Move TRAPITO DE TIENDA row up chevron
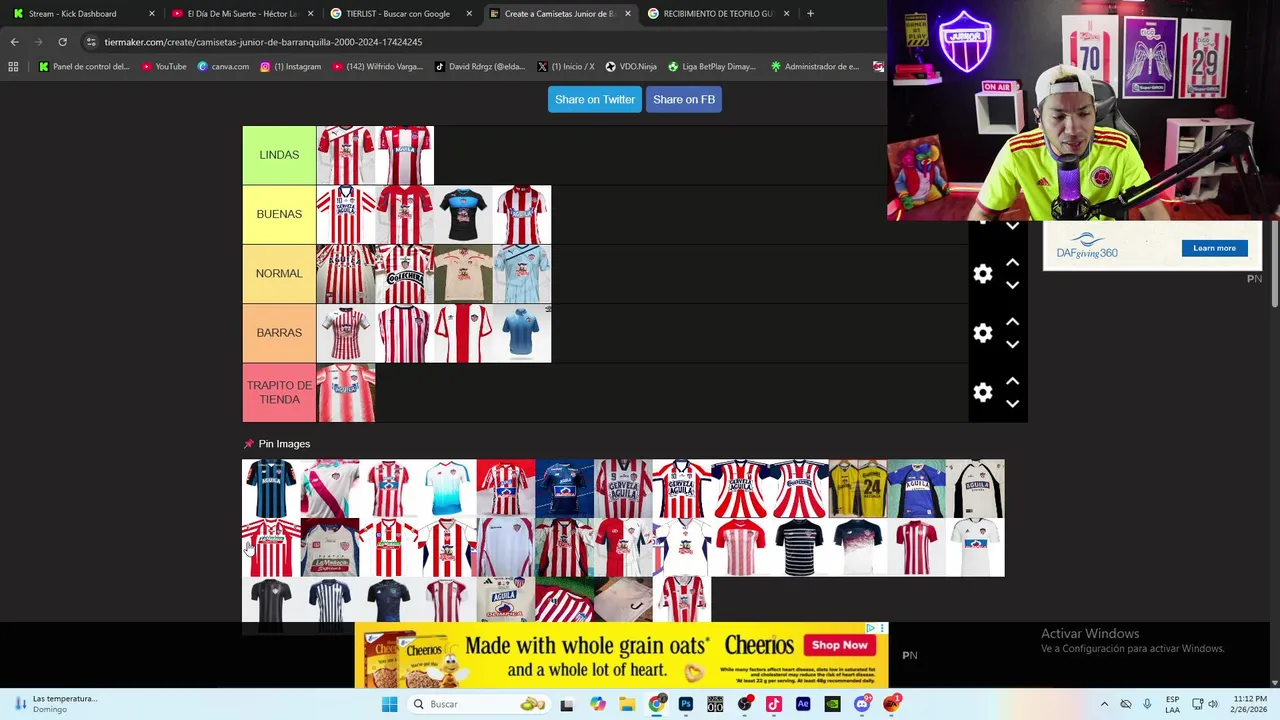Viewport: 1280px width, 720px height. point(1012,381)
